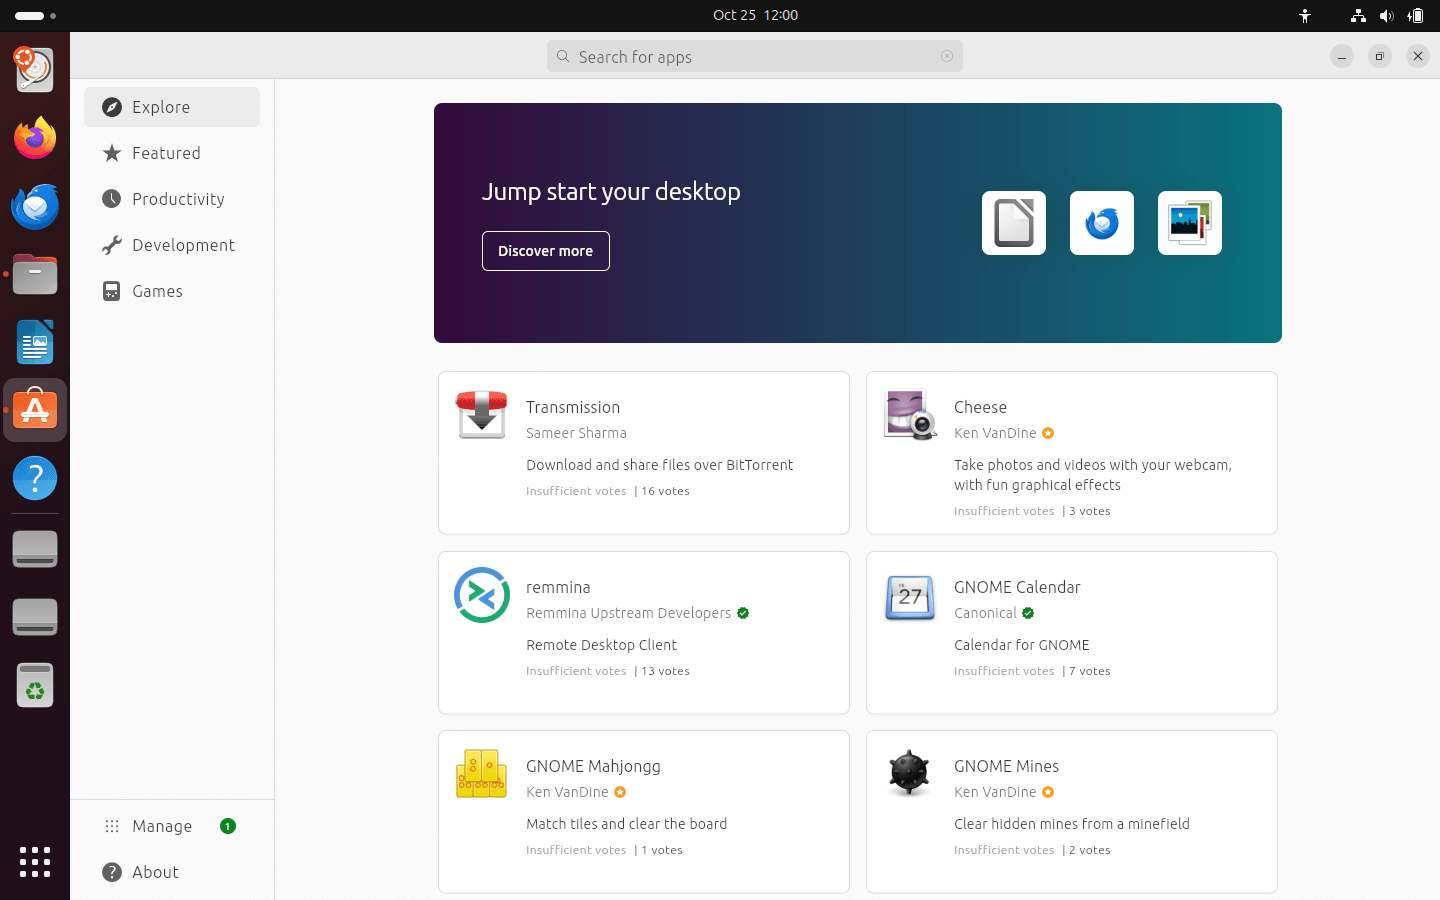Image resolution: width=1440 pixels, height=900 pixels.
Task: Click the Cheese webcam app icon
Action: [910, 415]
